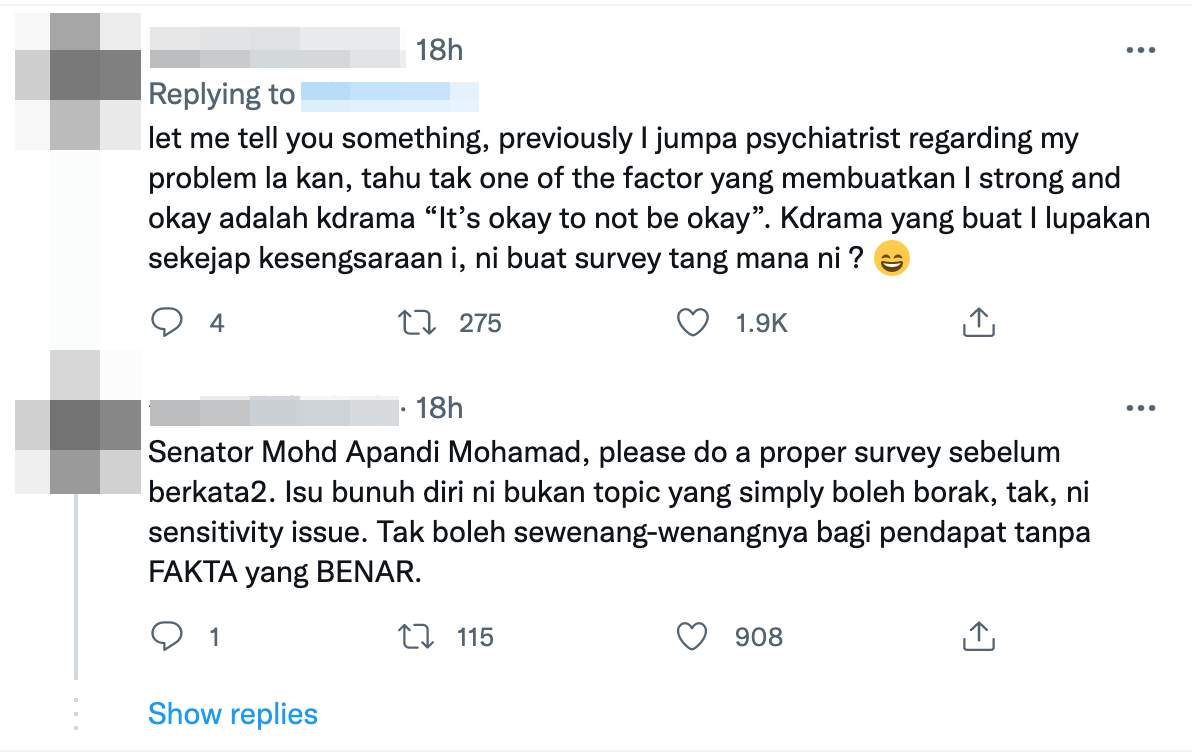The height and width of the screenshot is (756, 1192).
Task: Open first tweet's 18h timestamp
Action: pyautogui.click(x=439, y=50)
